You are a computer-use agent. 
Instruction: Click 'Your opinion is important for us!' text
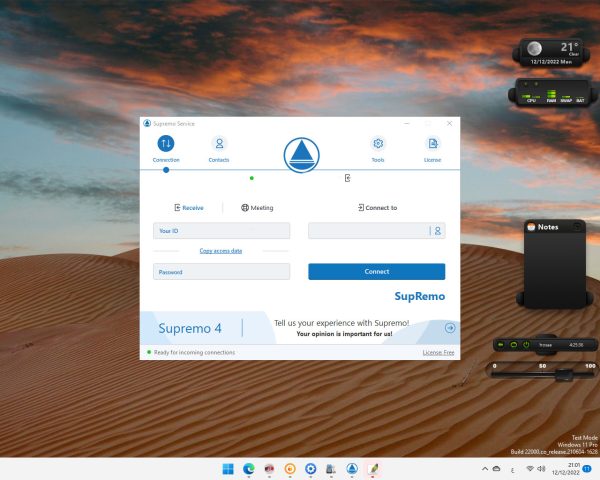point(344,334)
